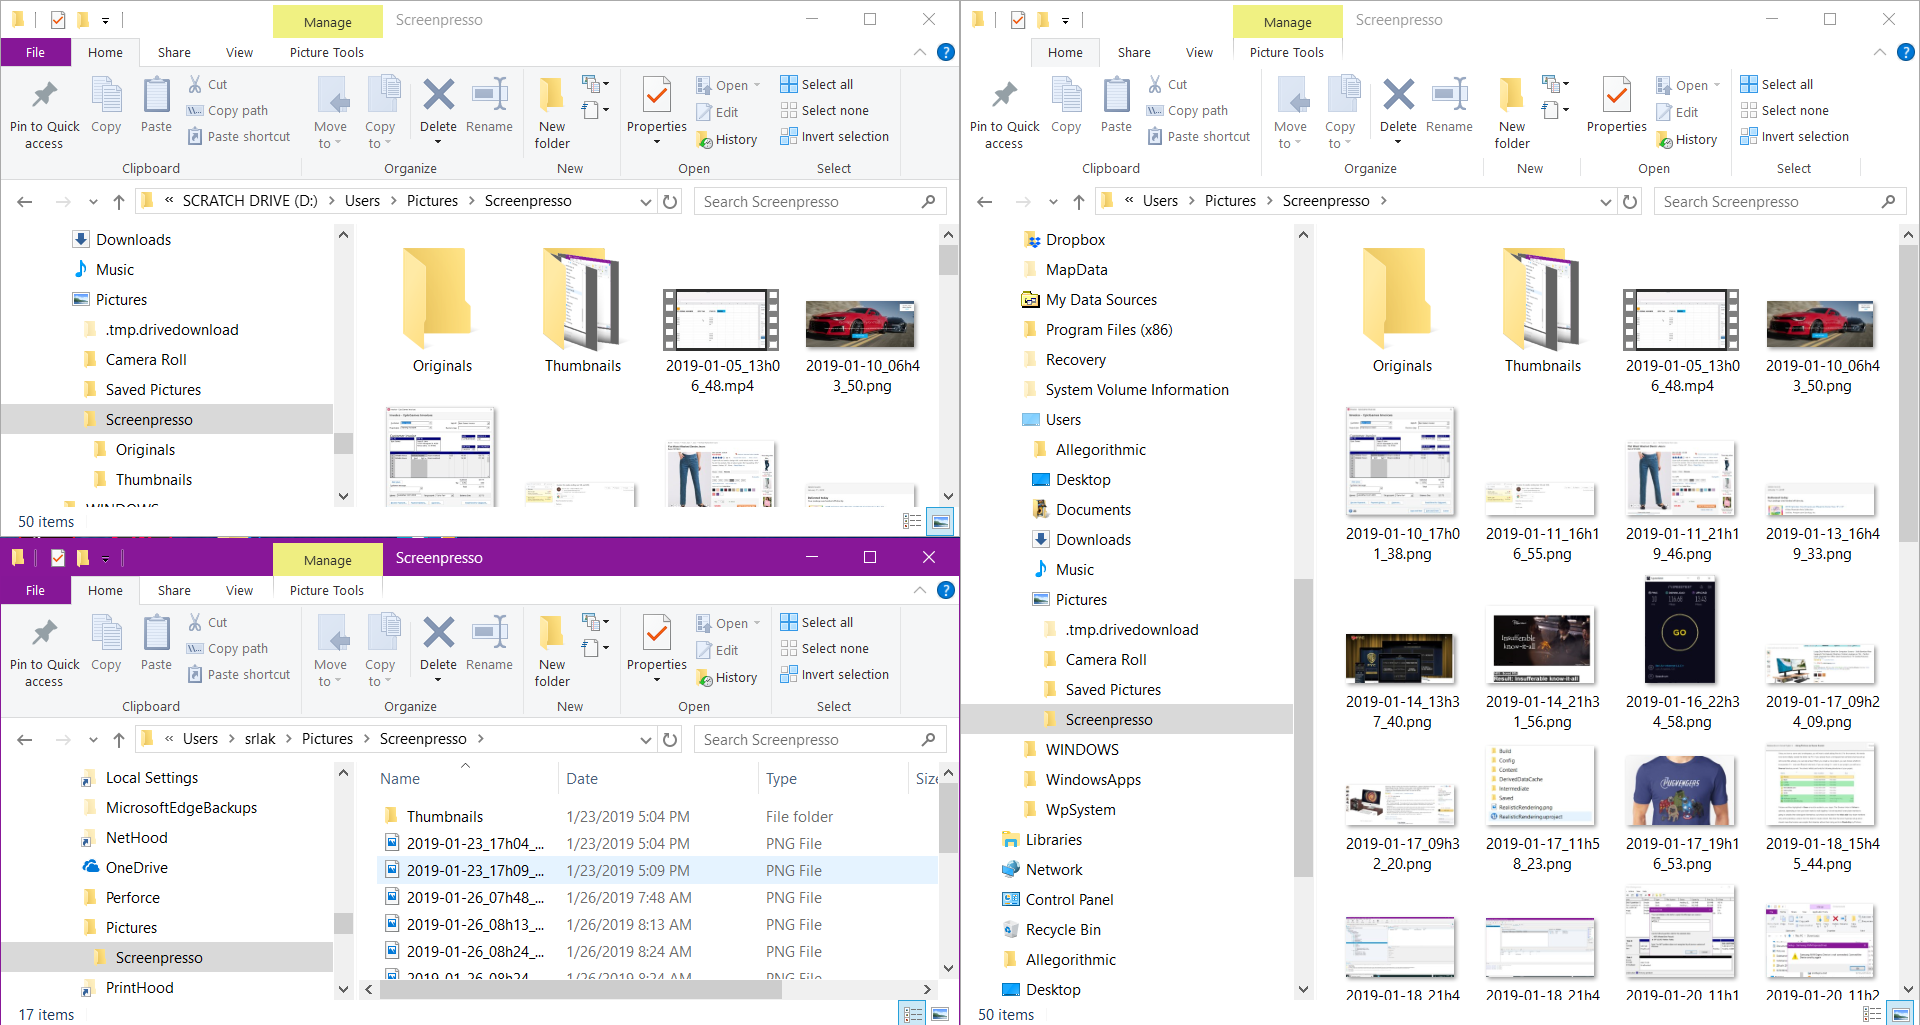The image size is (1920, 1025).
Task: Click Delete icon in top-left window ribbon
Action: (x=438, y=96)
